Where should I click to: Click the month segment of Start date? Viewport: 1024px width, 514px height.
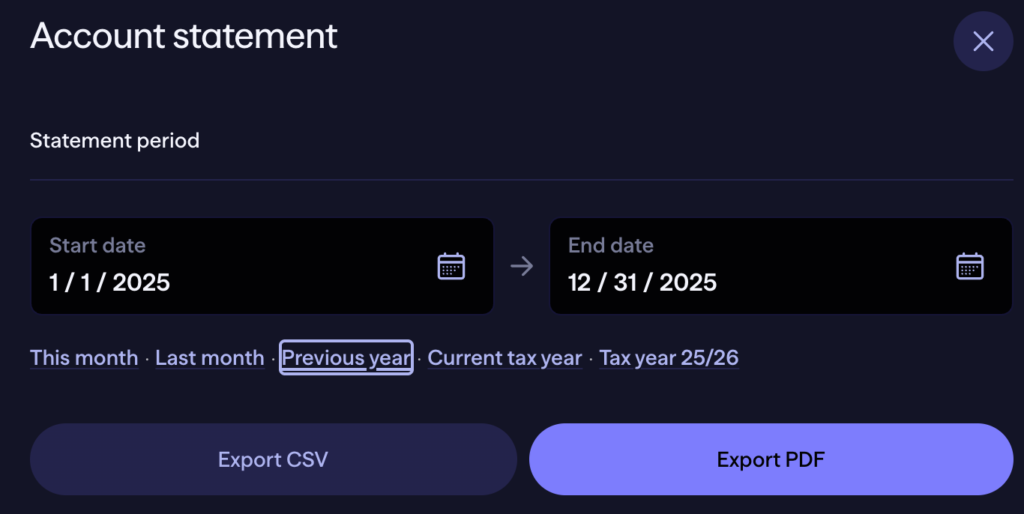tap(54, 283)
